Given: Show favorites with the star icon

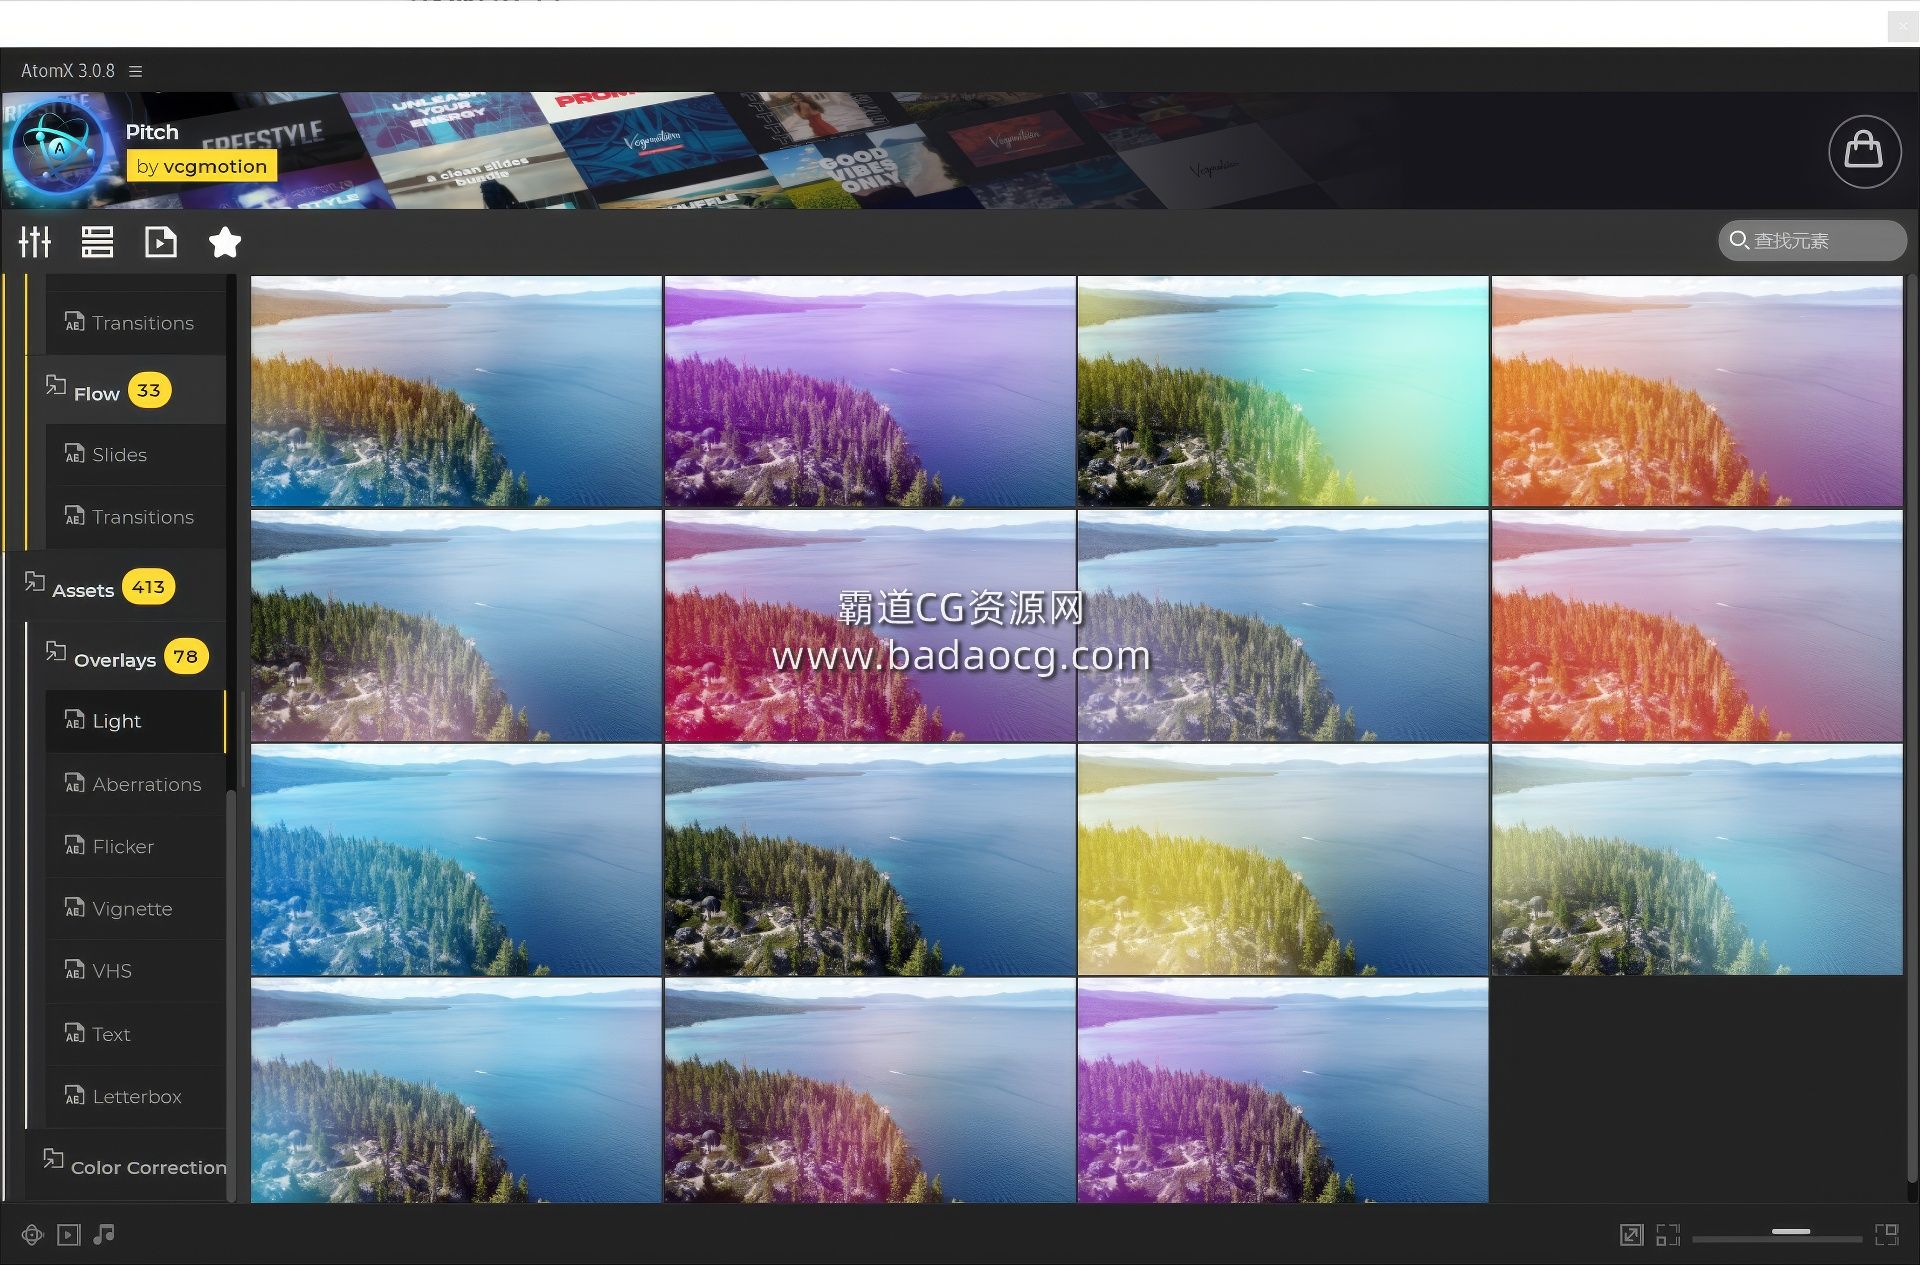Looking at the screenshot, I should 225,242.
